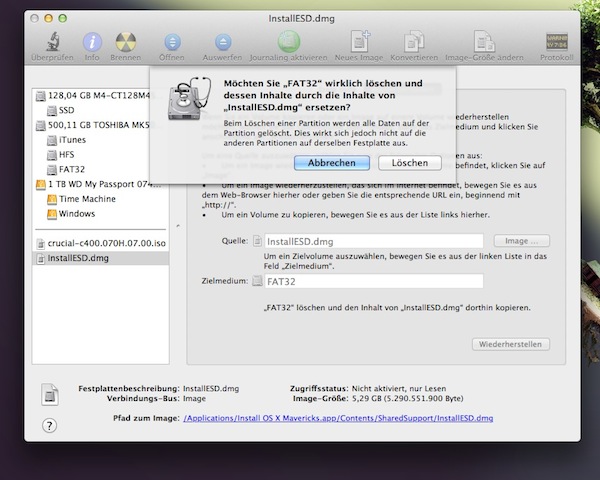Click the crucial-c400 iso file icon
The image size is (600, 480).
pos(40,243)
